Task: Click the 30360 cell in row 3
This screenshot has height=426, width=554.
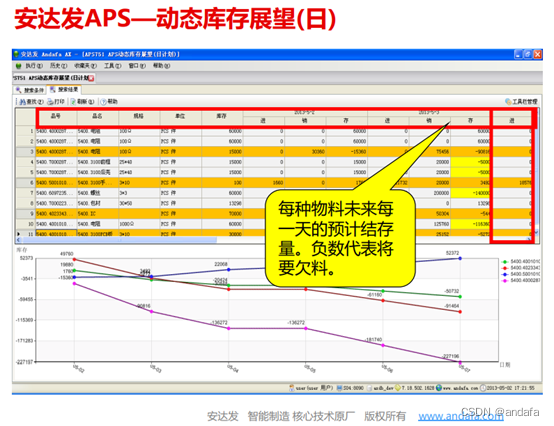Action: click(x=305, y=152)
